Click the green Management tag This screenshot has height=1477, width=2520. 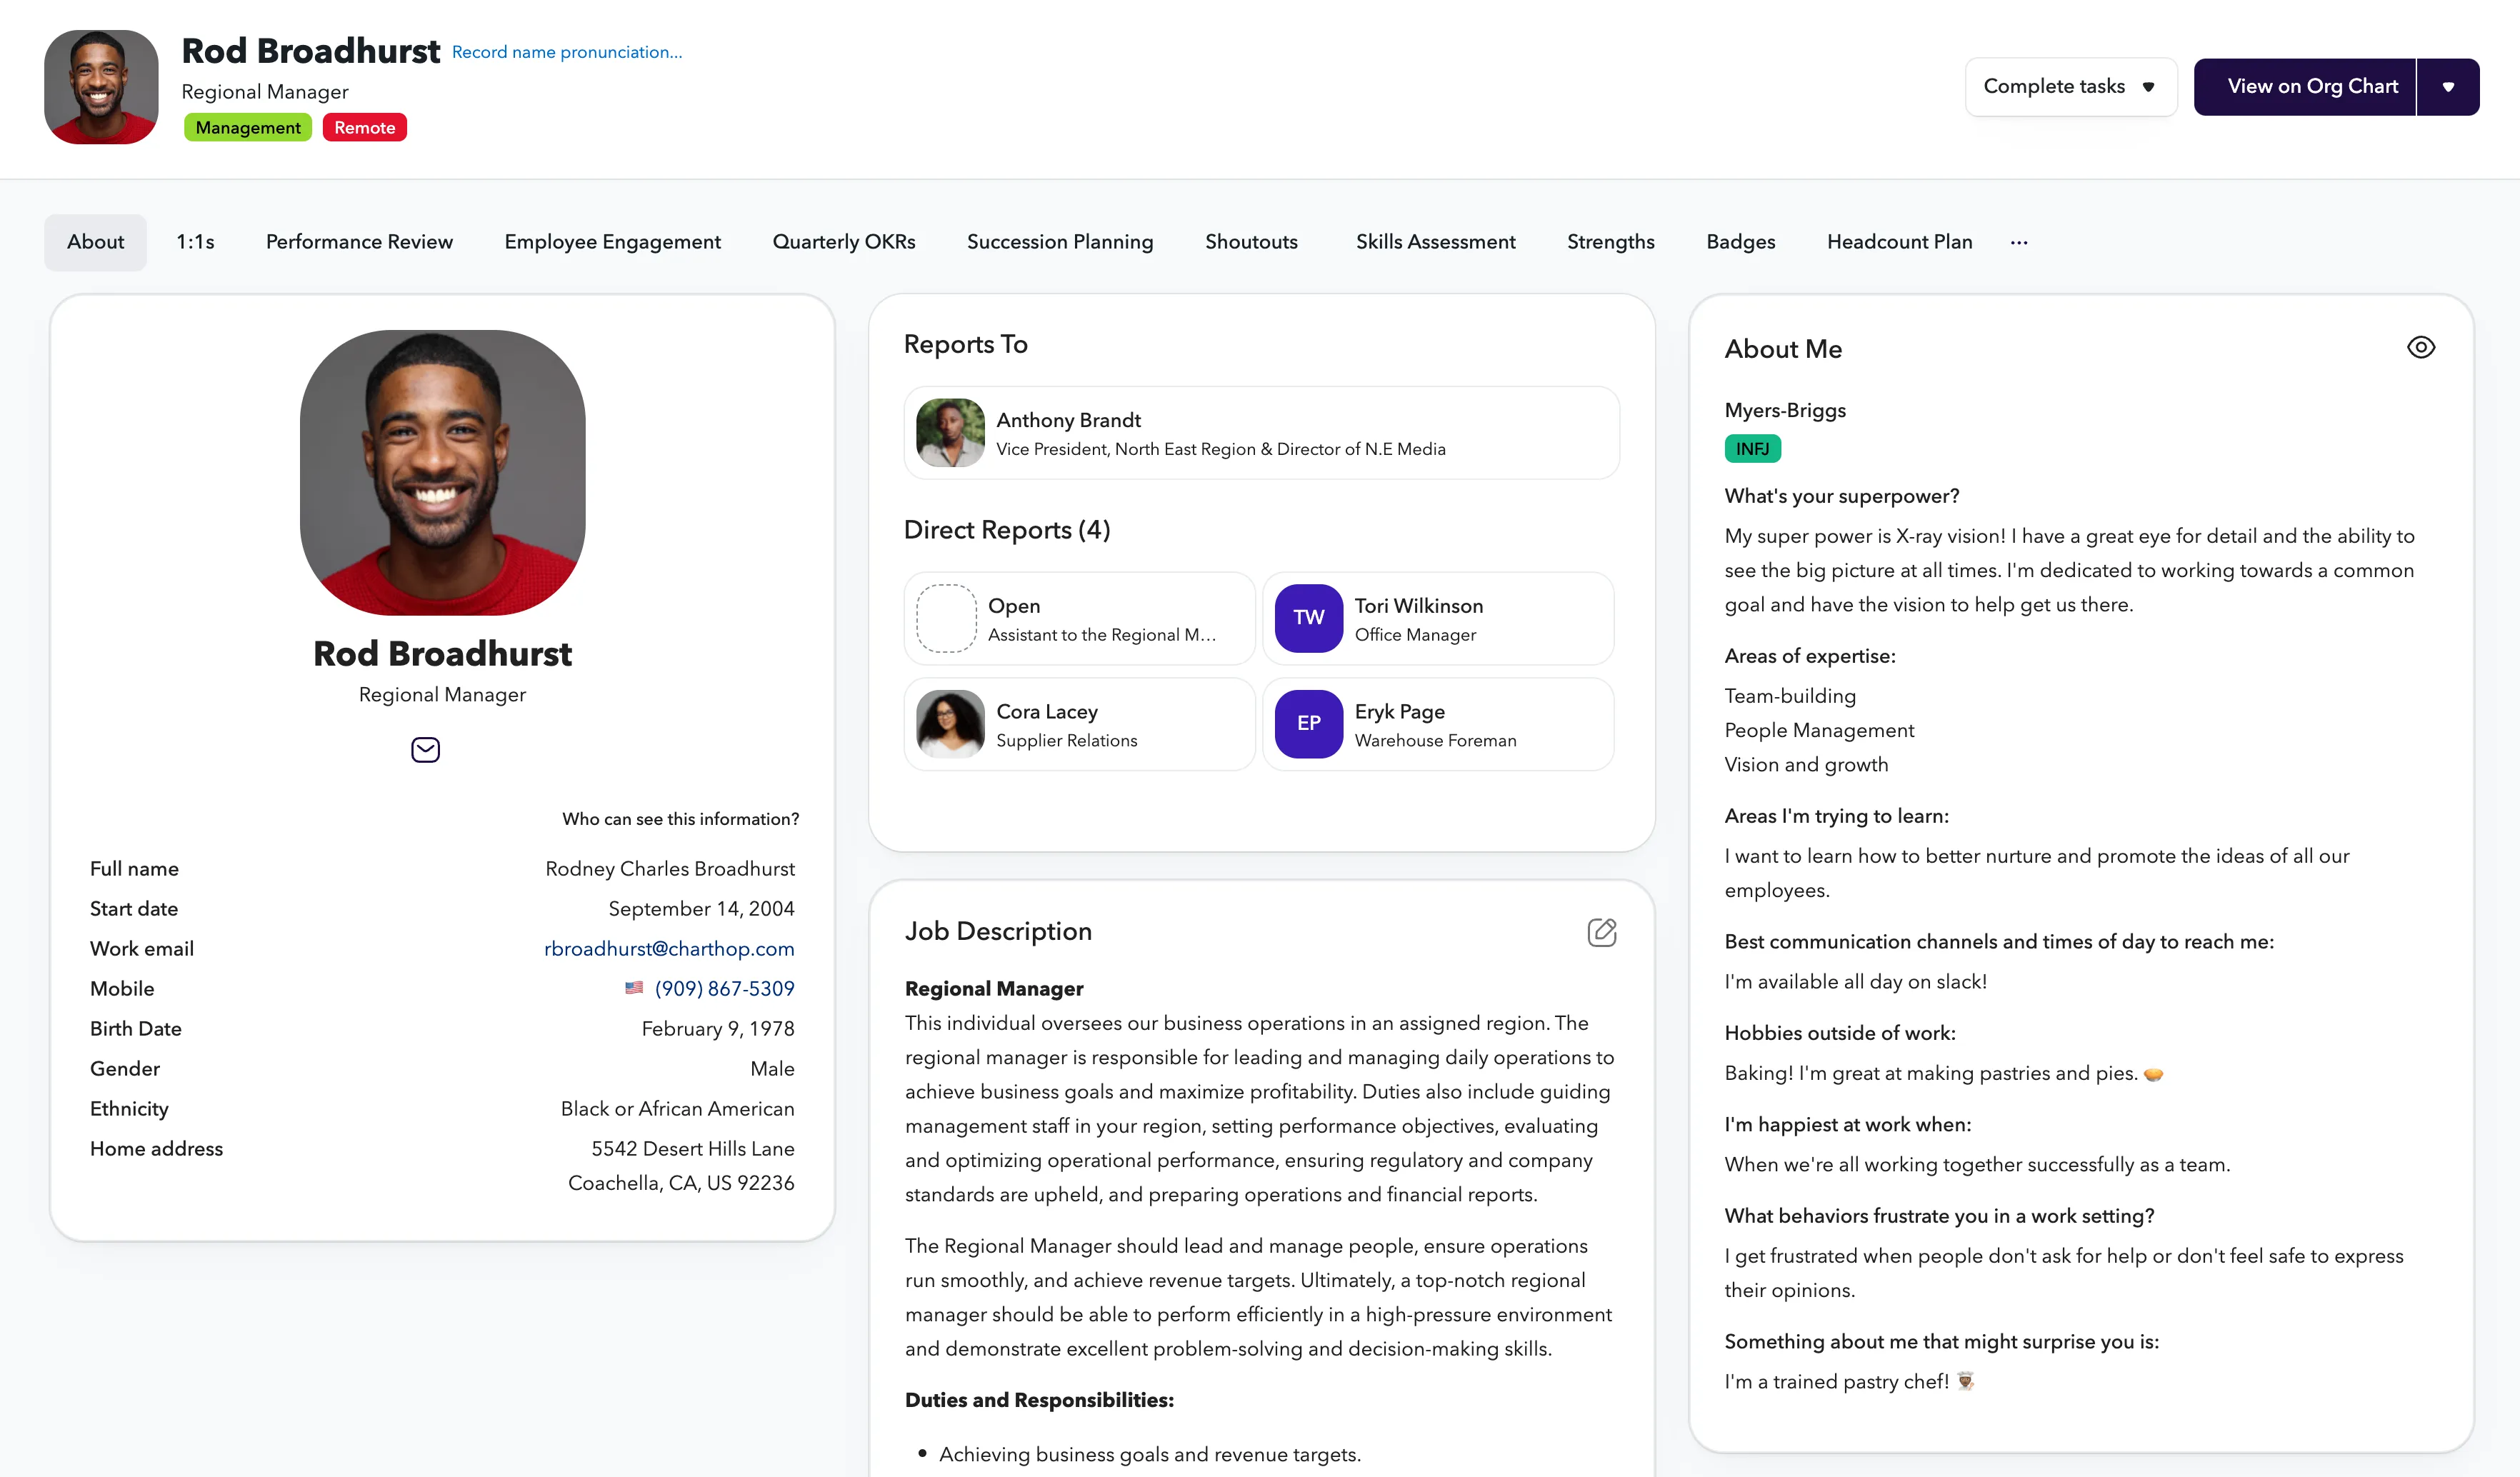point(248,127)
